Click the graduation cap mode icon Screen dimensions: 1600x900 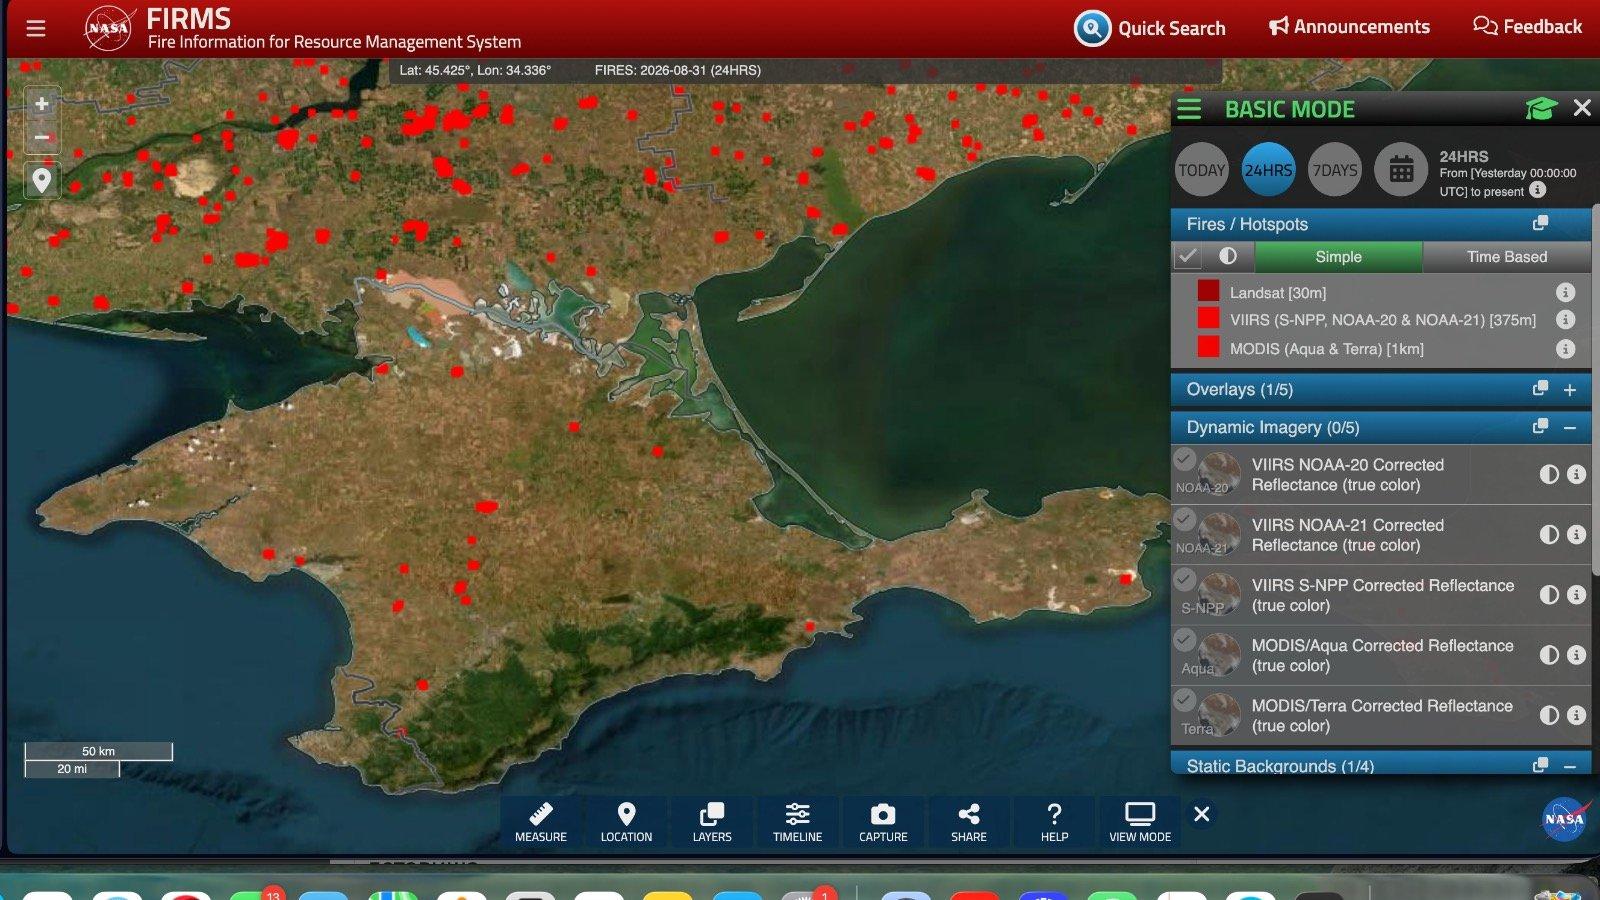[x=1541, y=108]
